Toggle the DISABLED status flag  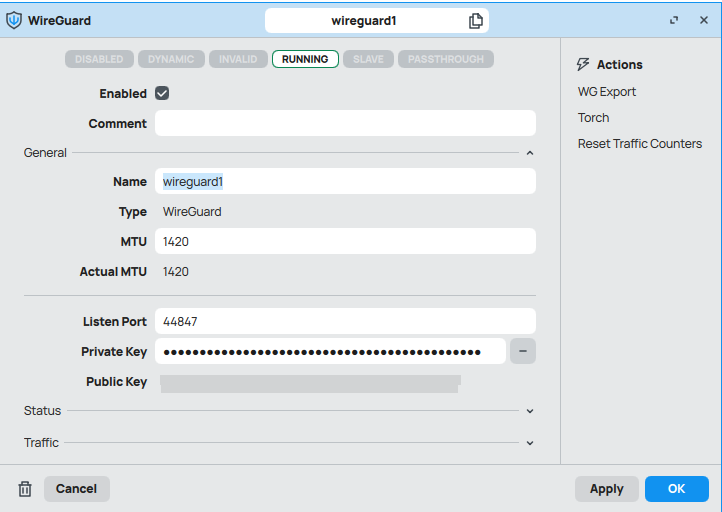99,59
